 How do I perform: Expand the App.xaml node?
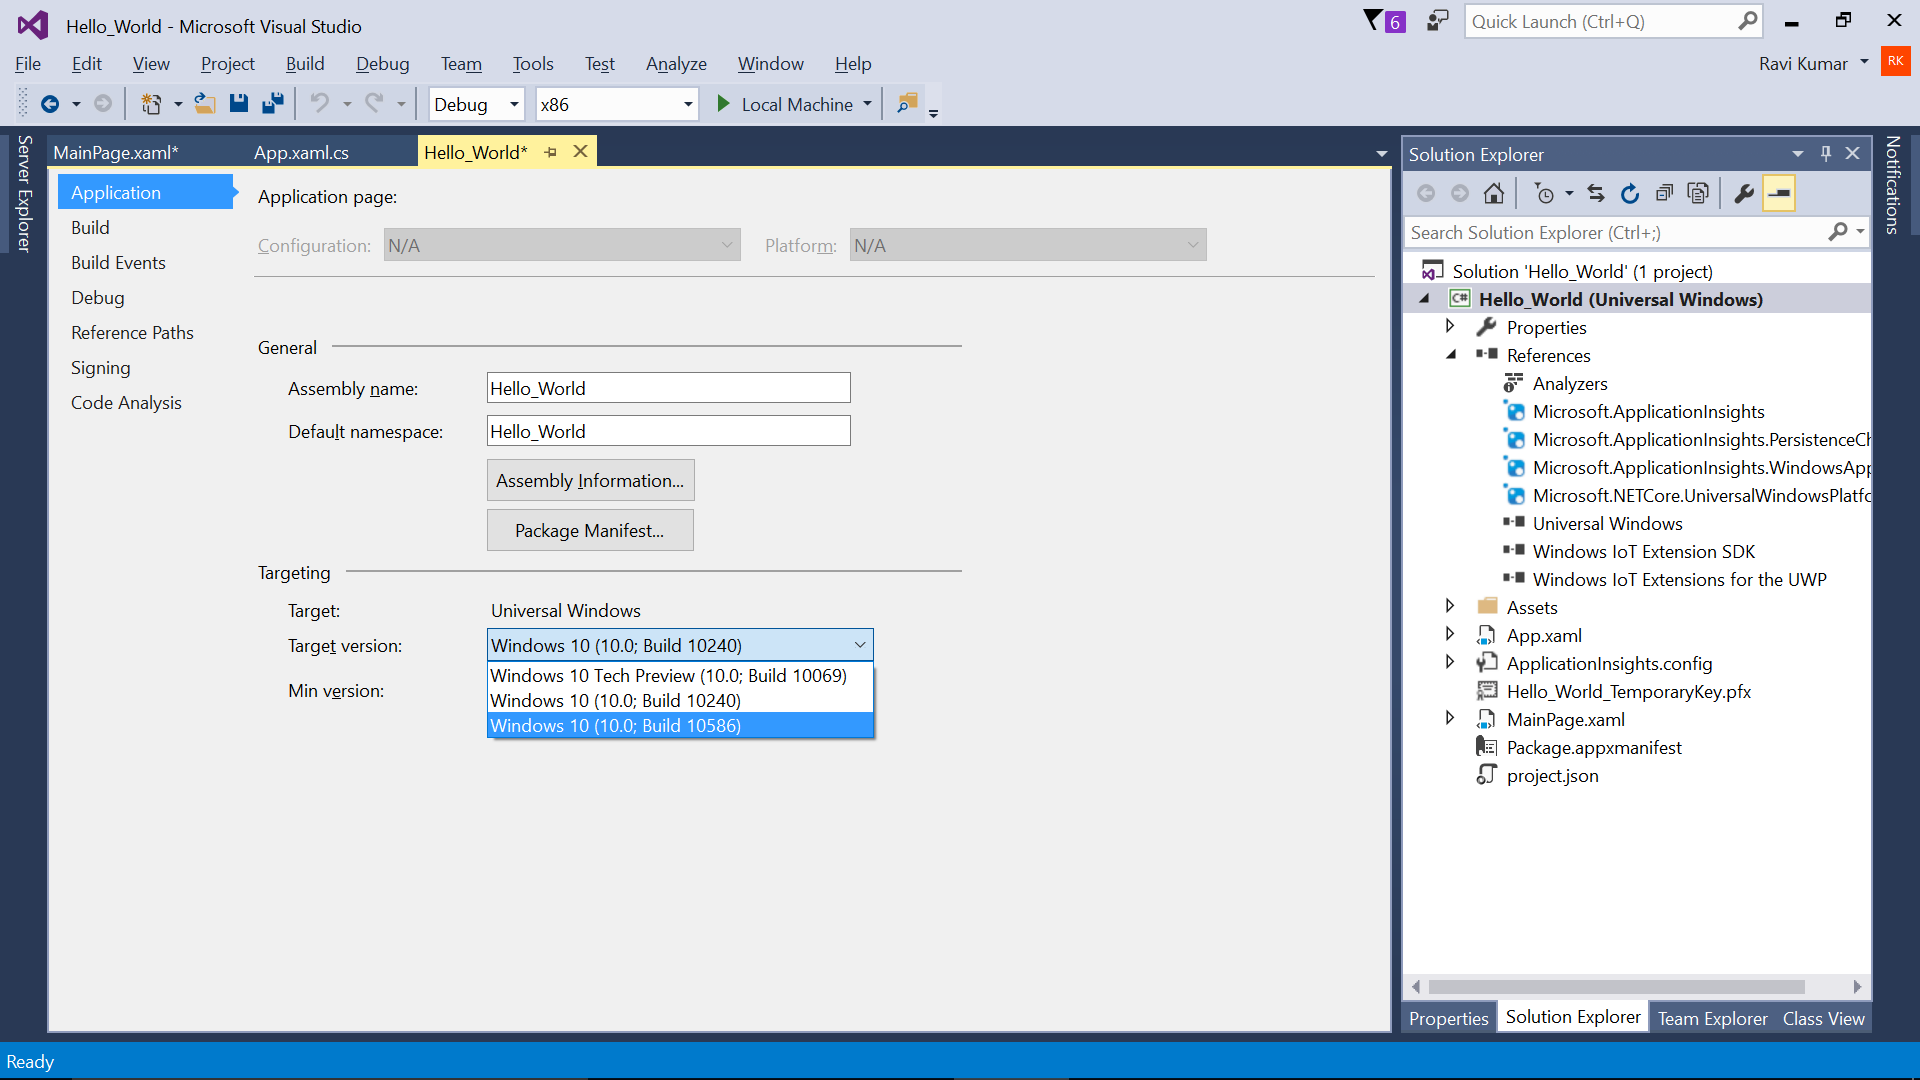coord(1450,634)
